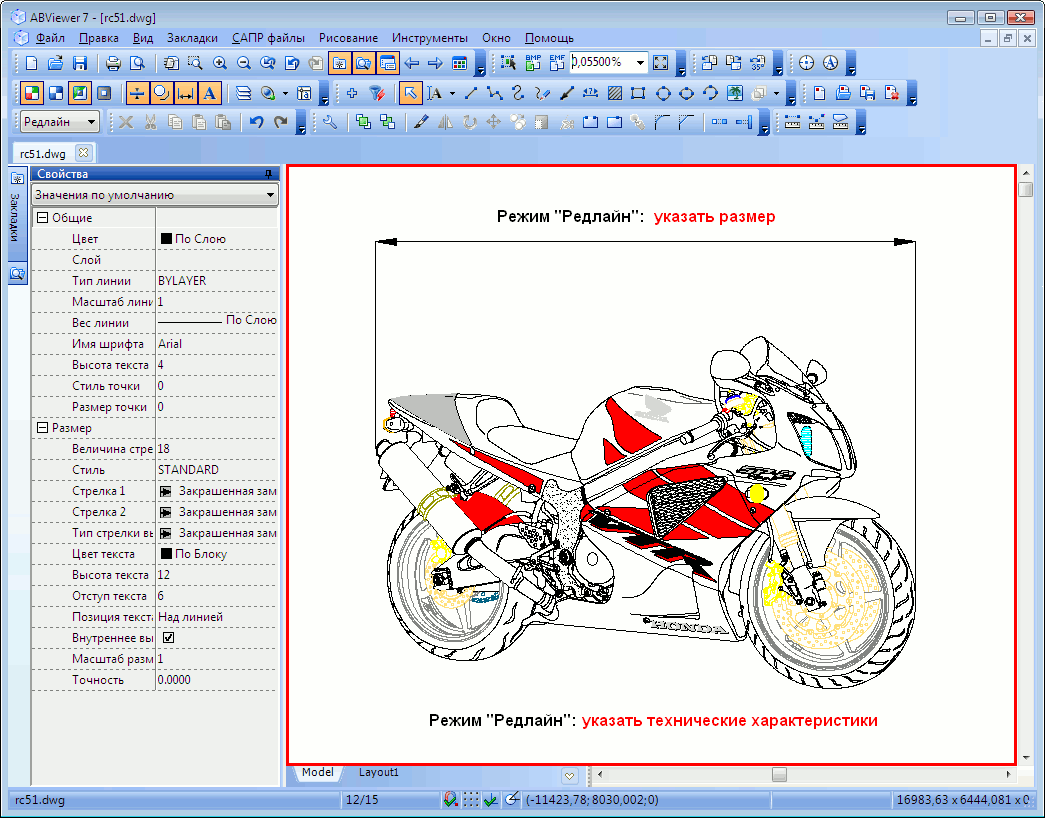Open the text tool dropdown arrow

pos(453,93)
